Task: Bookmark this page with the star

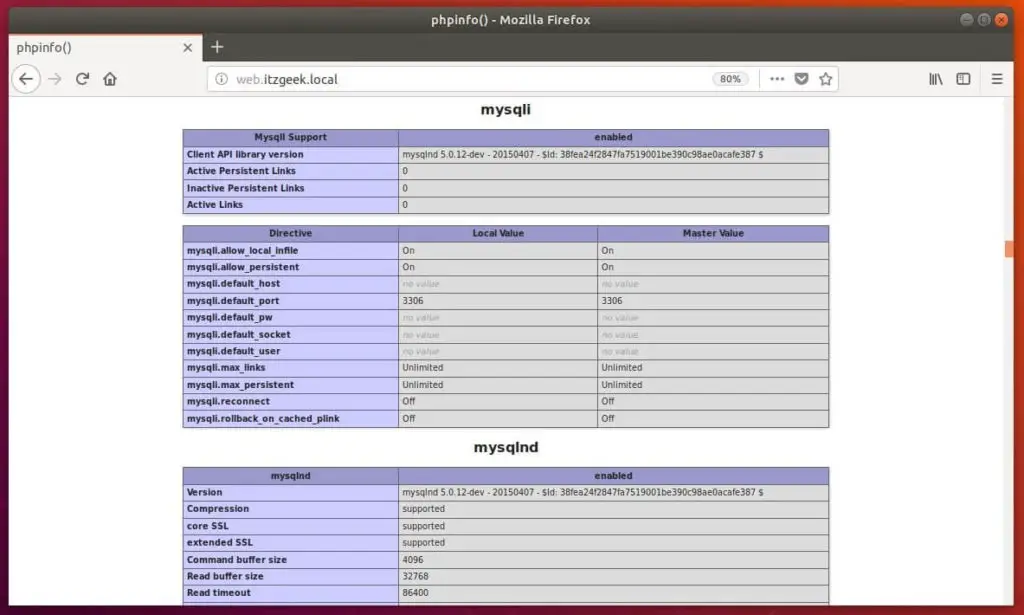Action: tap(825, 79)
